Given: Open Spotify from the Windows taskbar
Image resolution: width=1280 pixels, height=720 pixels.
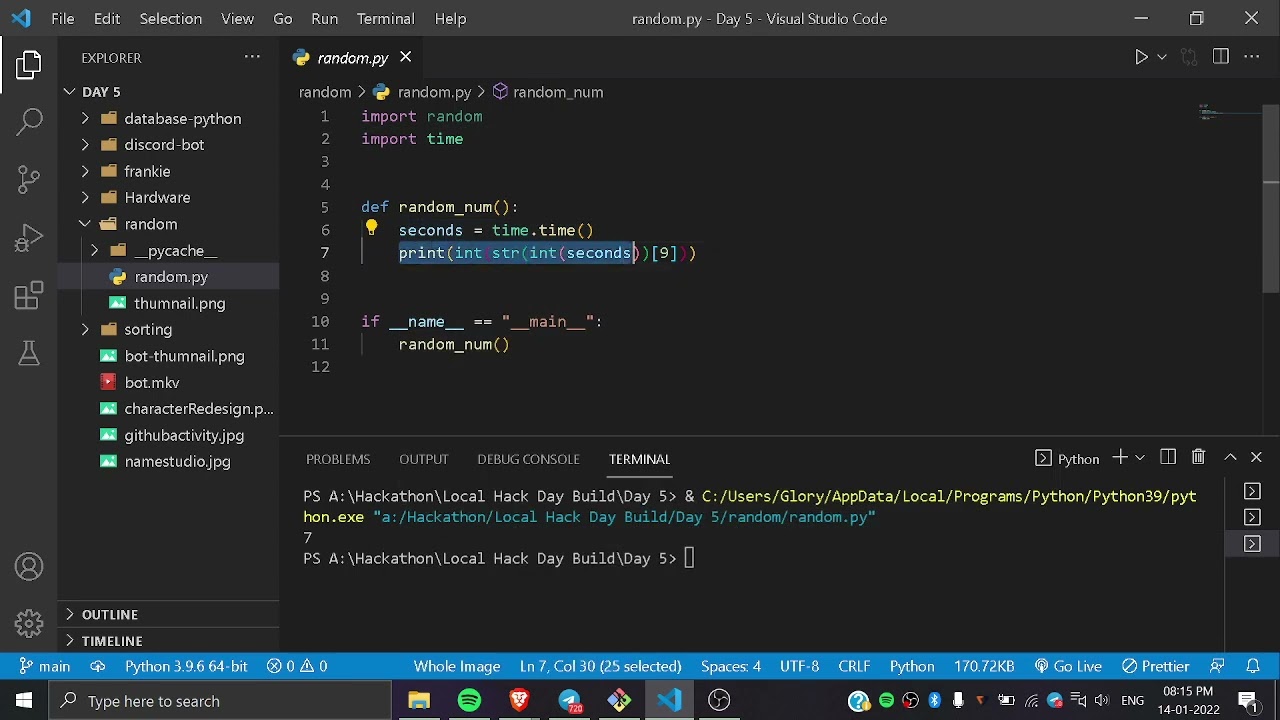Looking at the screenshot, I should 469,701.
